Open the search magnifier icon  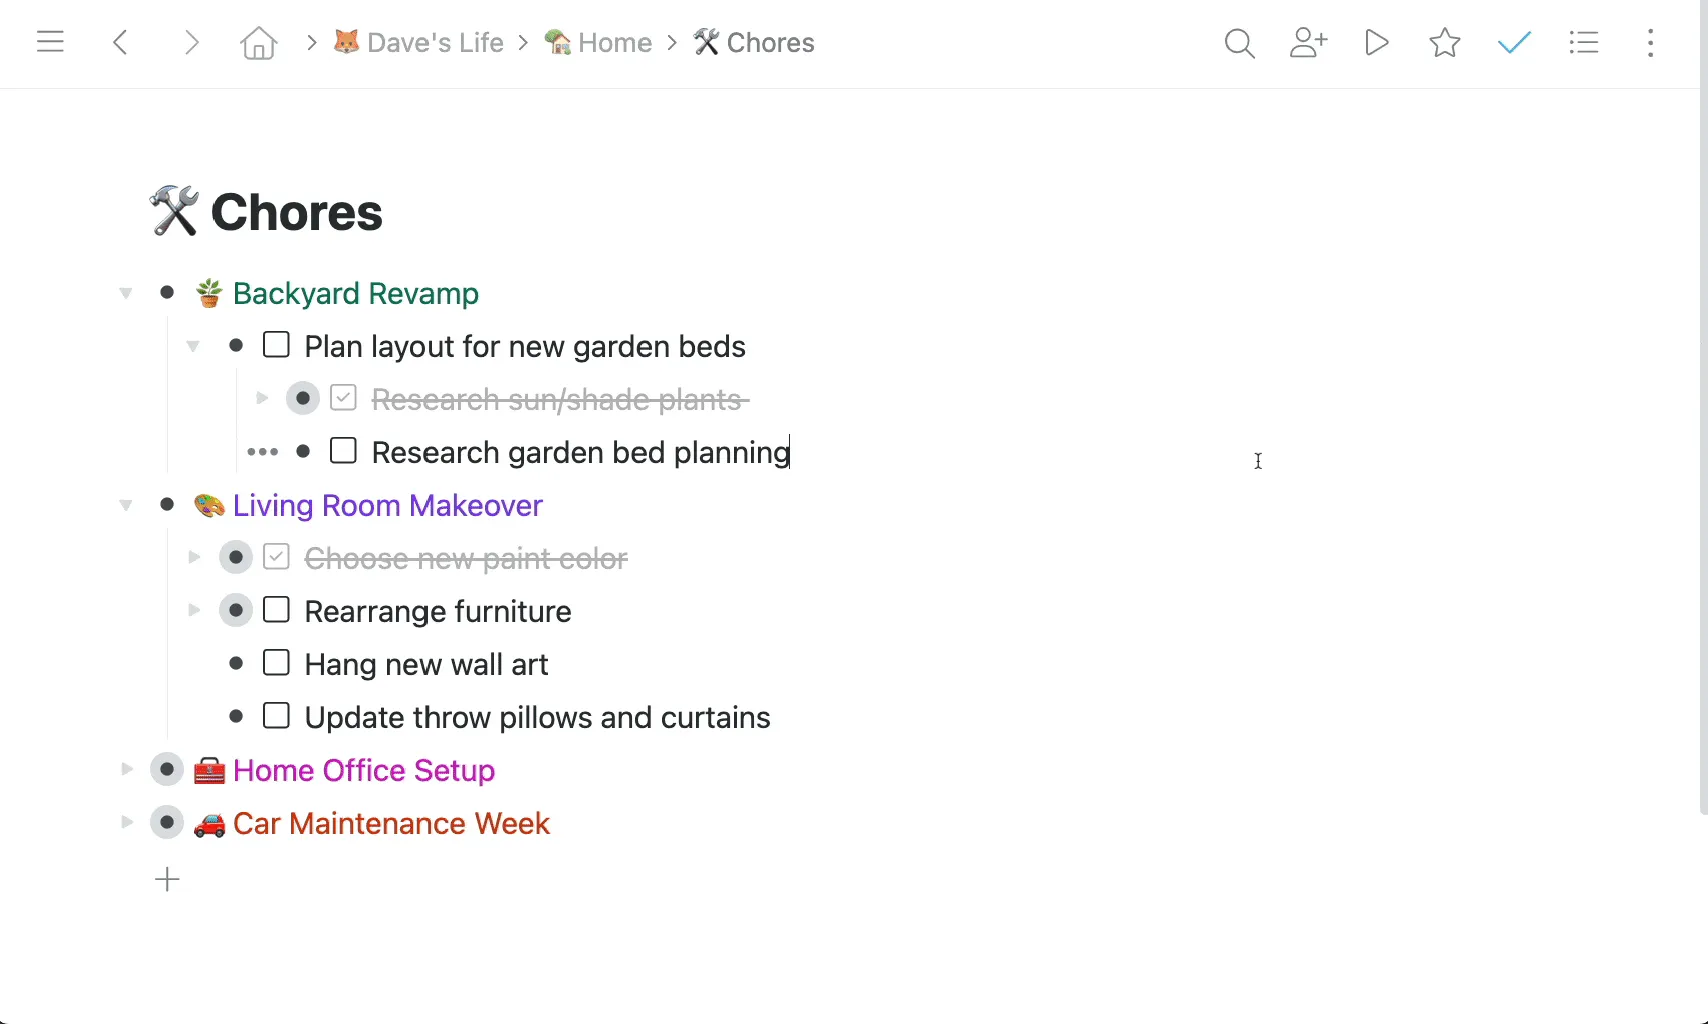(1239, 43)
